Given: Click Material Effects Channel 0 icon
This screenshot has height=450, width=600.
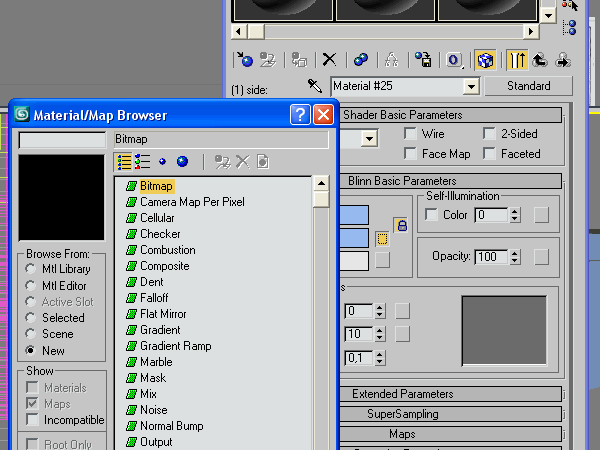Looking at the screenshot, I should coord(454,60).
